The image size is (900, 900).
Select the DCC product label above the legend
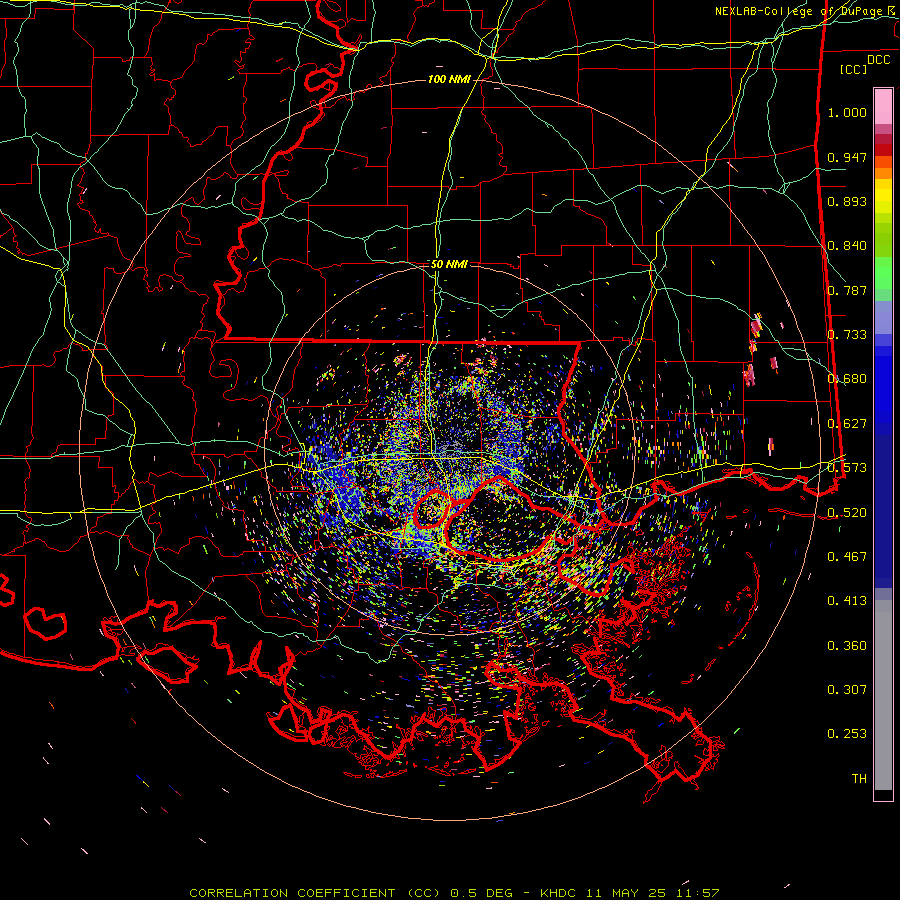tap(878, 60)
